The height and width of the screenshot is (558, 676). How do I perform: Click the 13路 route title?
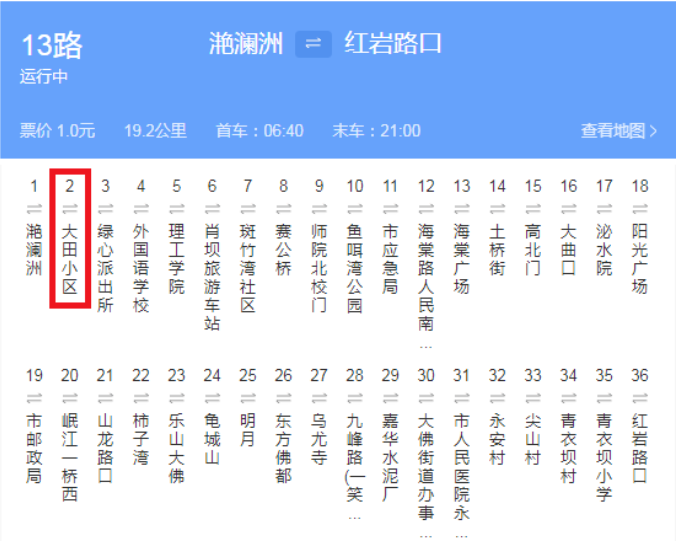pyautogui.click(x=52, y=45)
